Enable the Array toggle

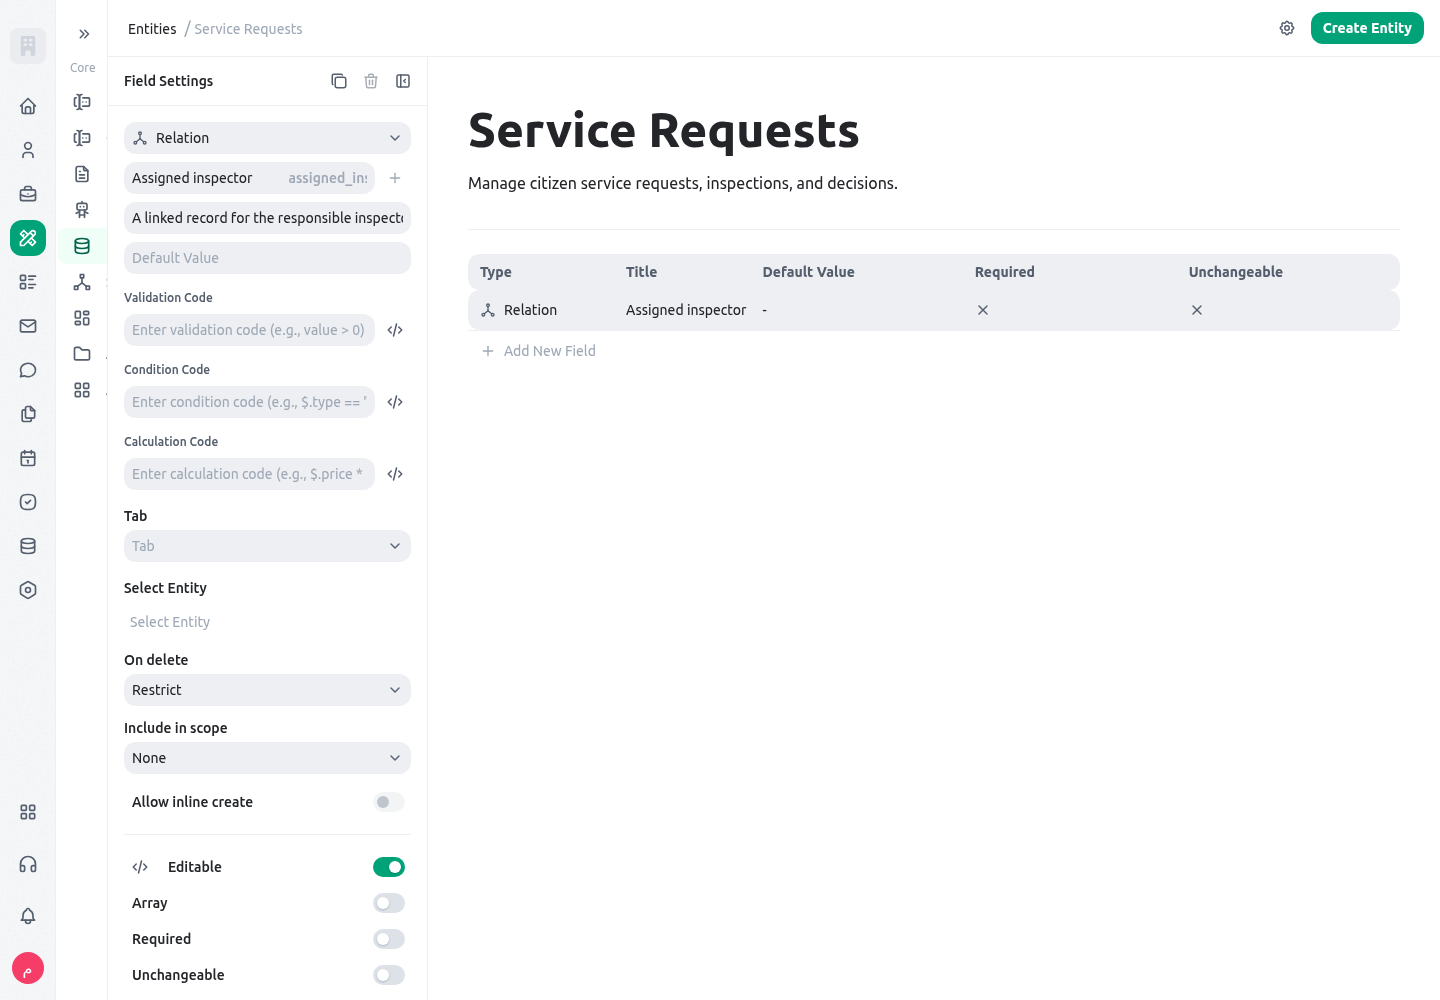point(389,903)
